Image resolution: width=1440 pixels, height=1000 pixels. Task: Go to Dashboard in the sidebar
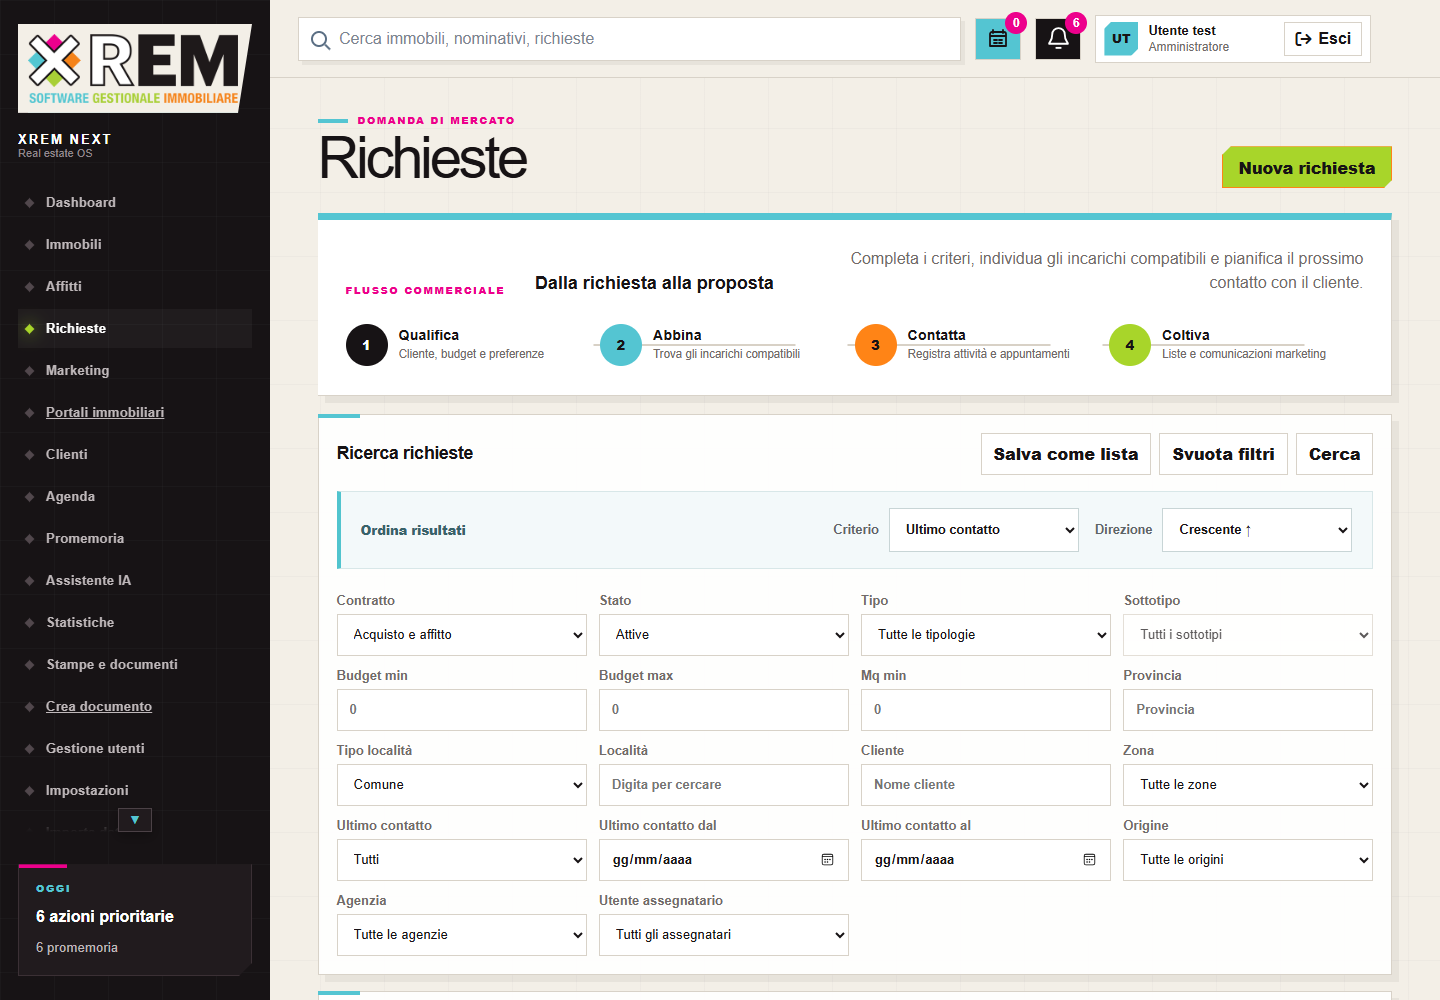(135, 202)
